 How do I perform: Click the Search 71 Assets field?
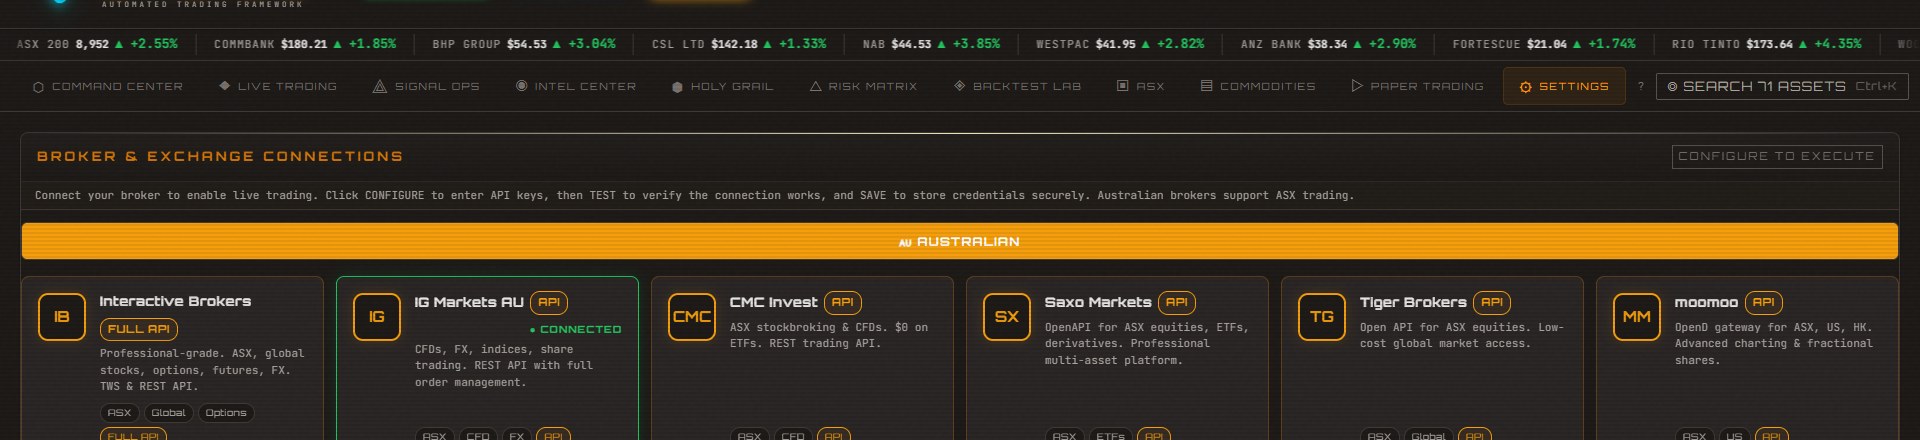tap(1781, 87)
